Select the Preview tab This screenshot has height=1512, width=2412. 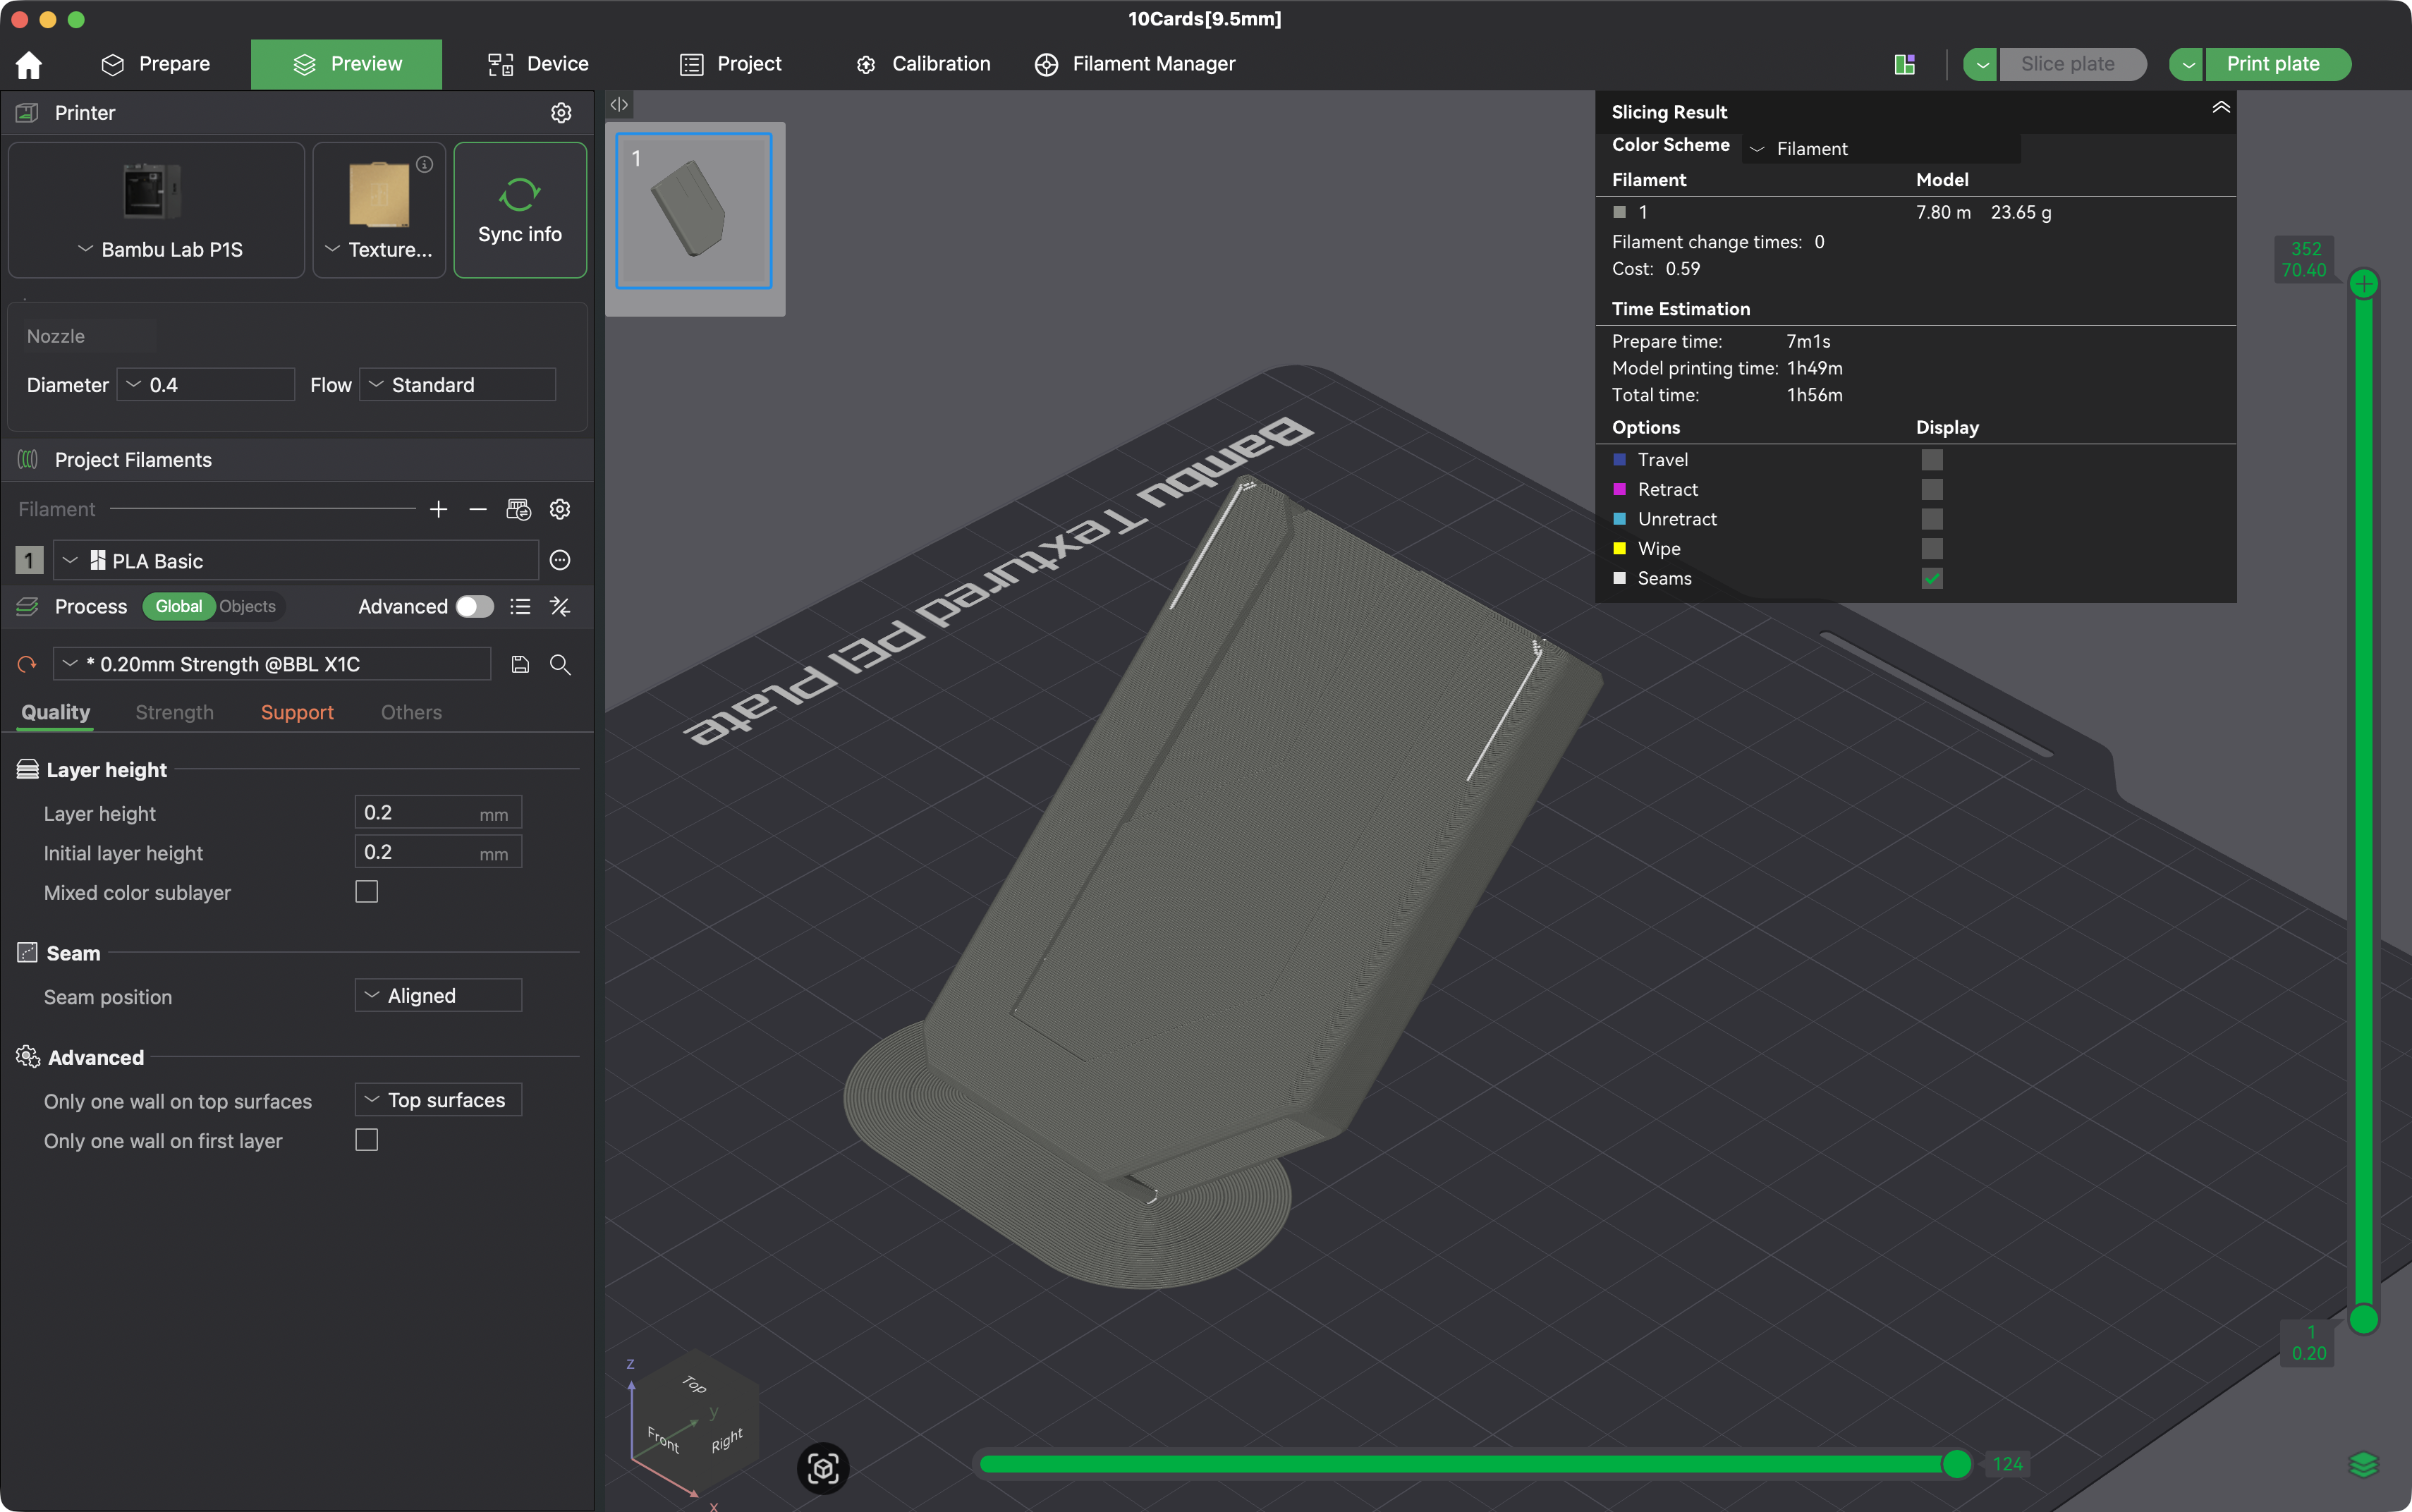coord(347,65)
